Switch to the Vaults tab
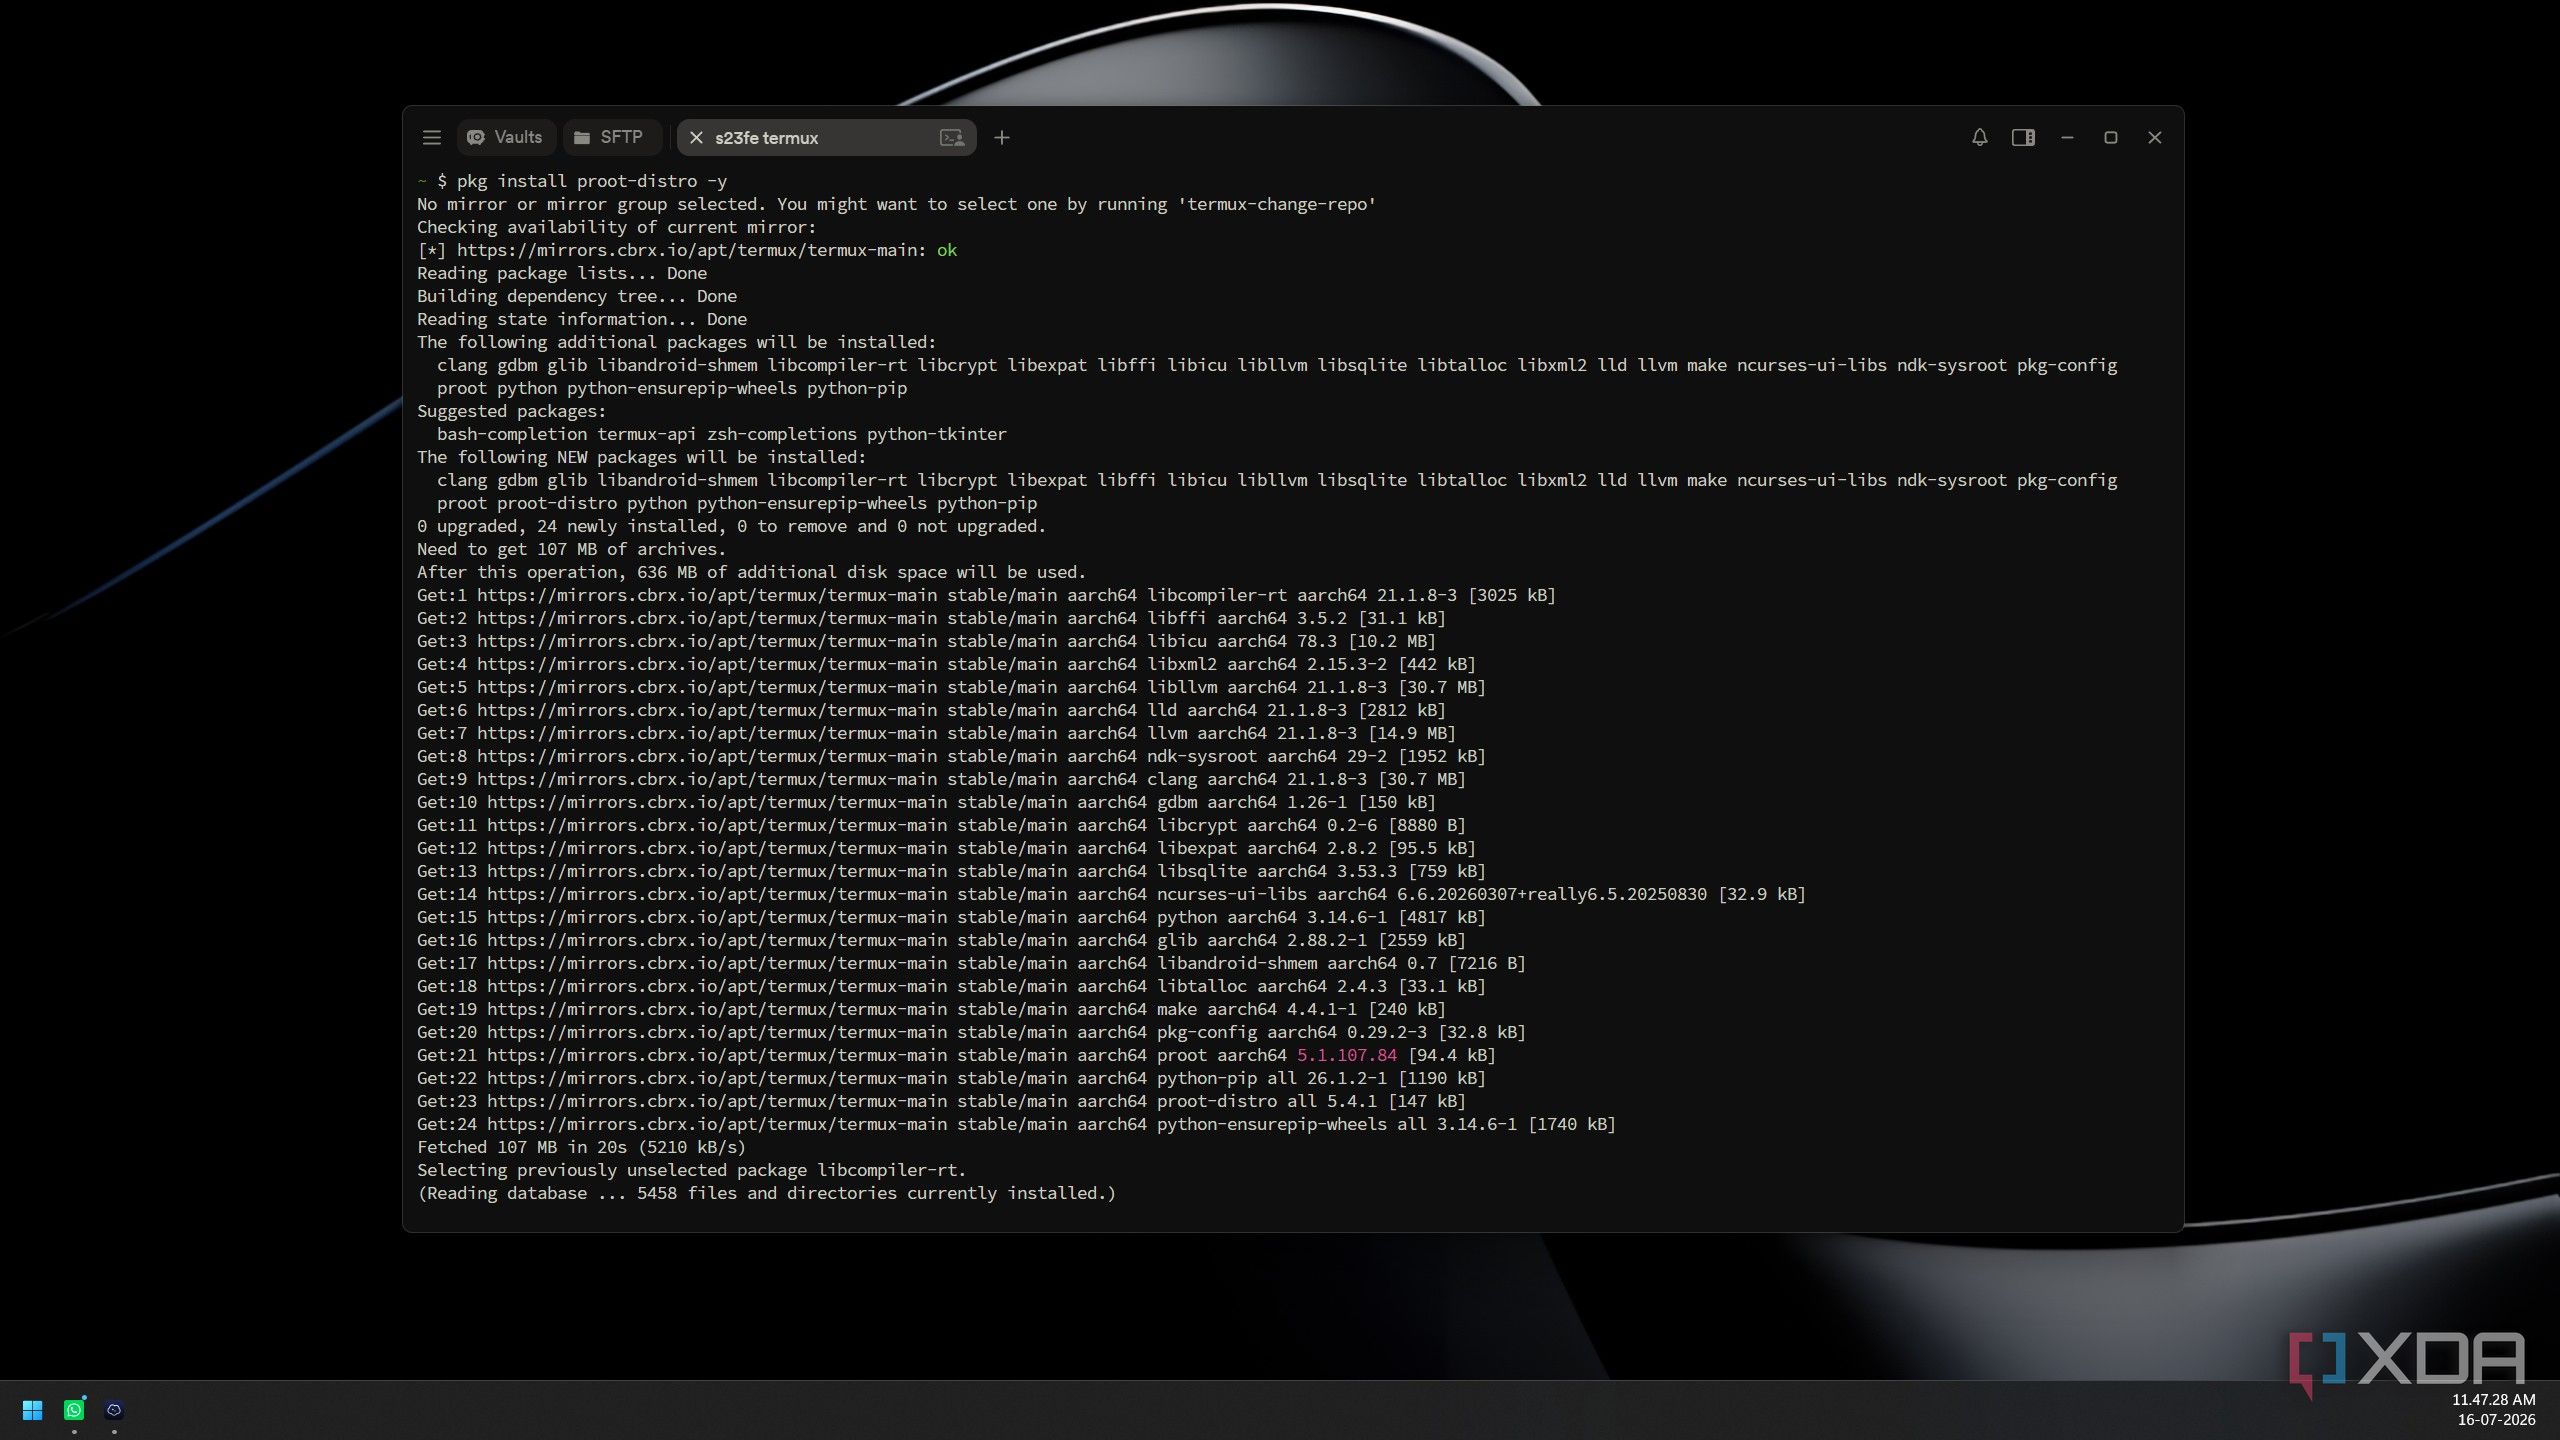Screen dimensions: 2560x1440 (506, 138)
